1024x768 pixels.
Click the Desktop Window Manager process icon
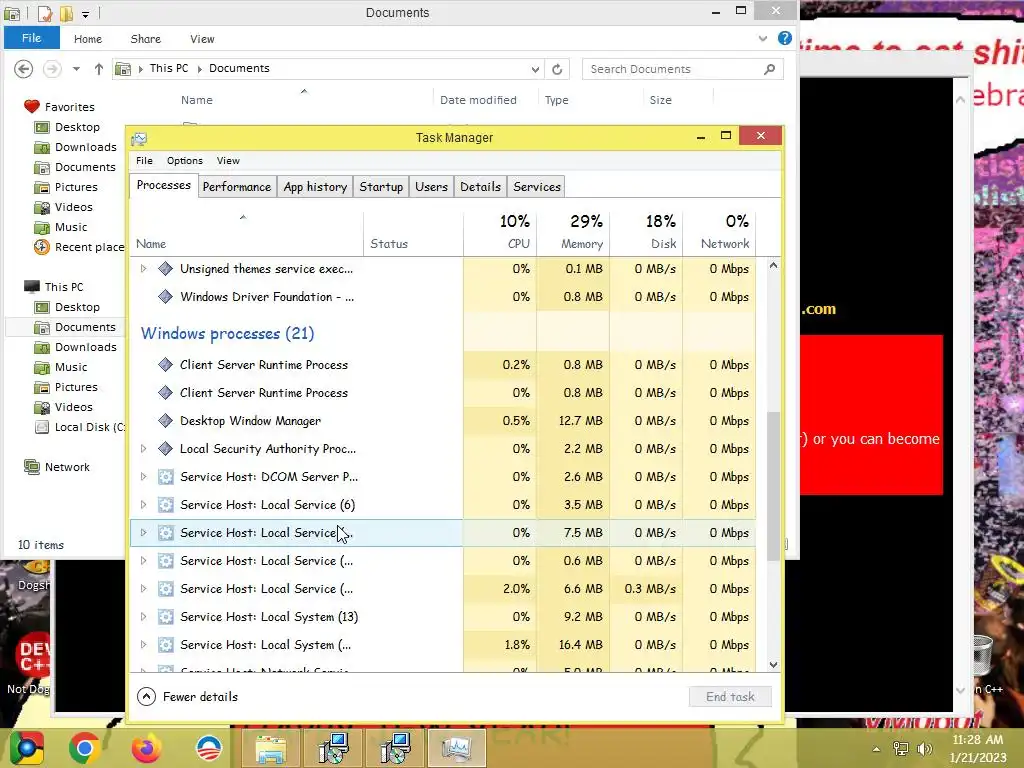coord(166,421)
